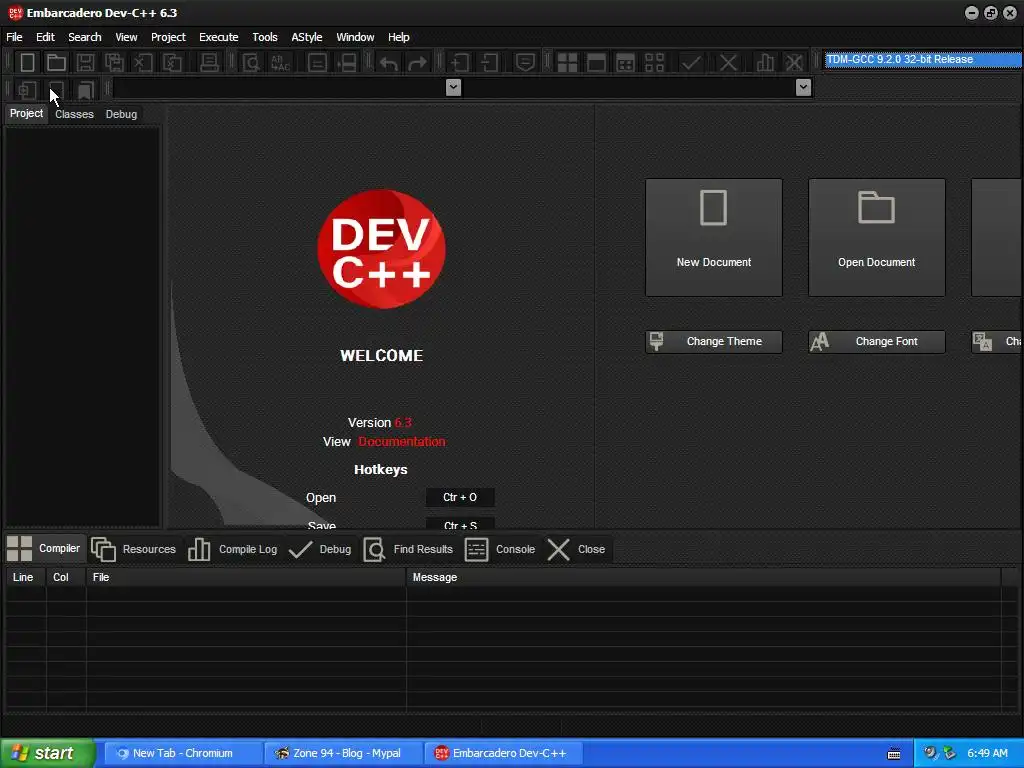Click the Replace text toolbar icon
This screenshot has width=1024, height=768.
coord(280,63)
